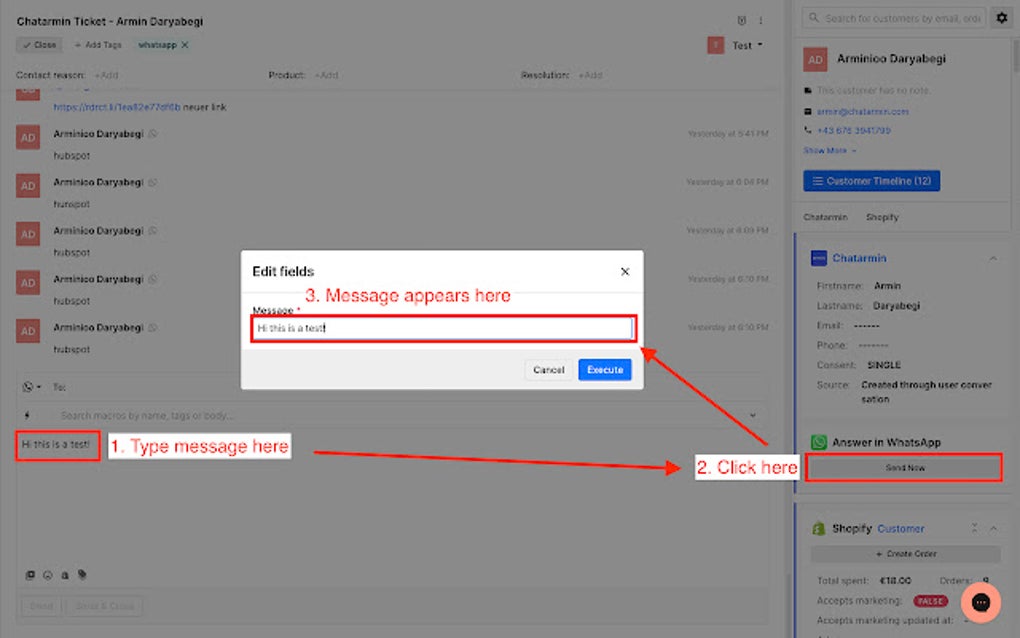Viewport: 1020px width, 638px height.
Task: Click the customer note icon
Action: point(808,90)
